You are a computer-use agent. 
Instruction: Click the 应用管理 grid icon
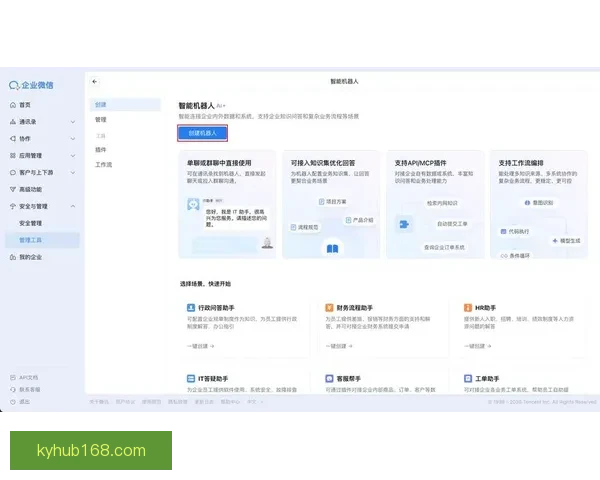point(13,155)
